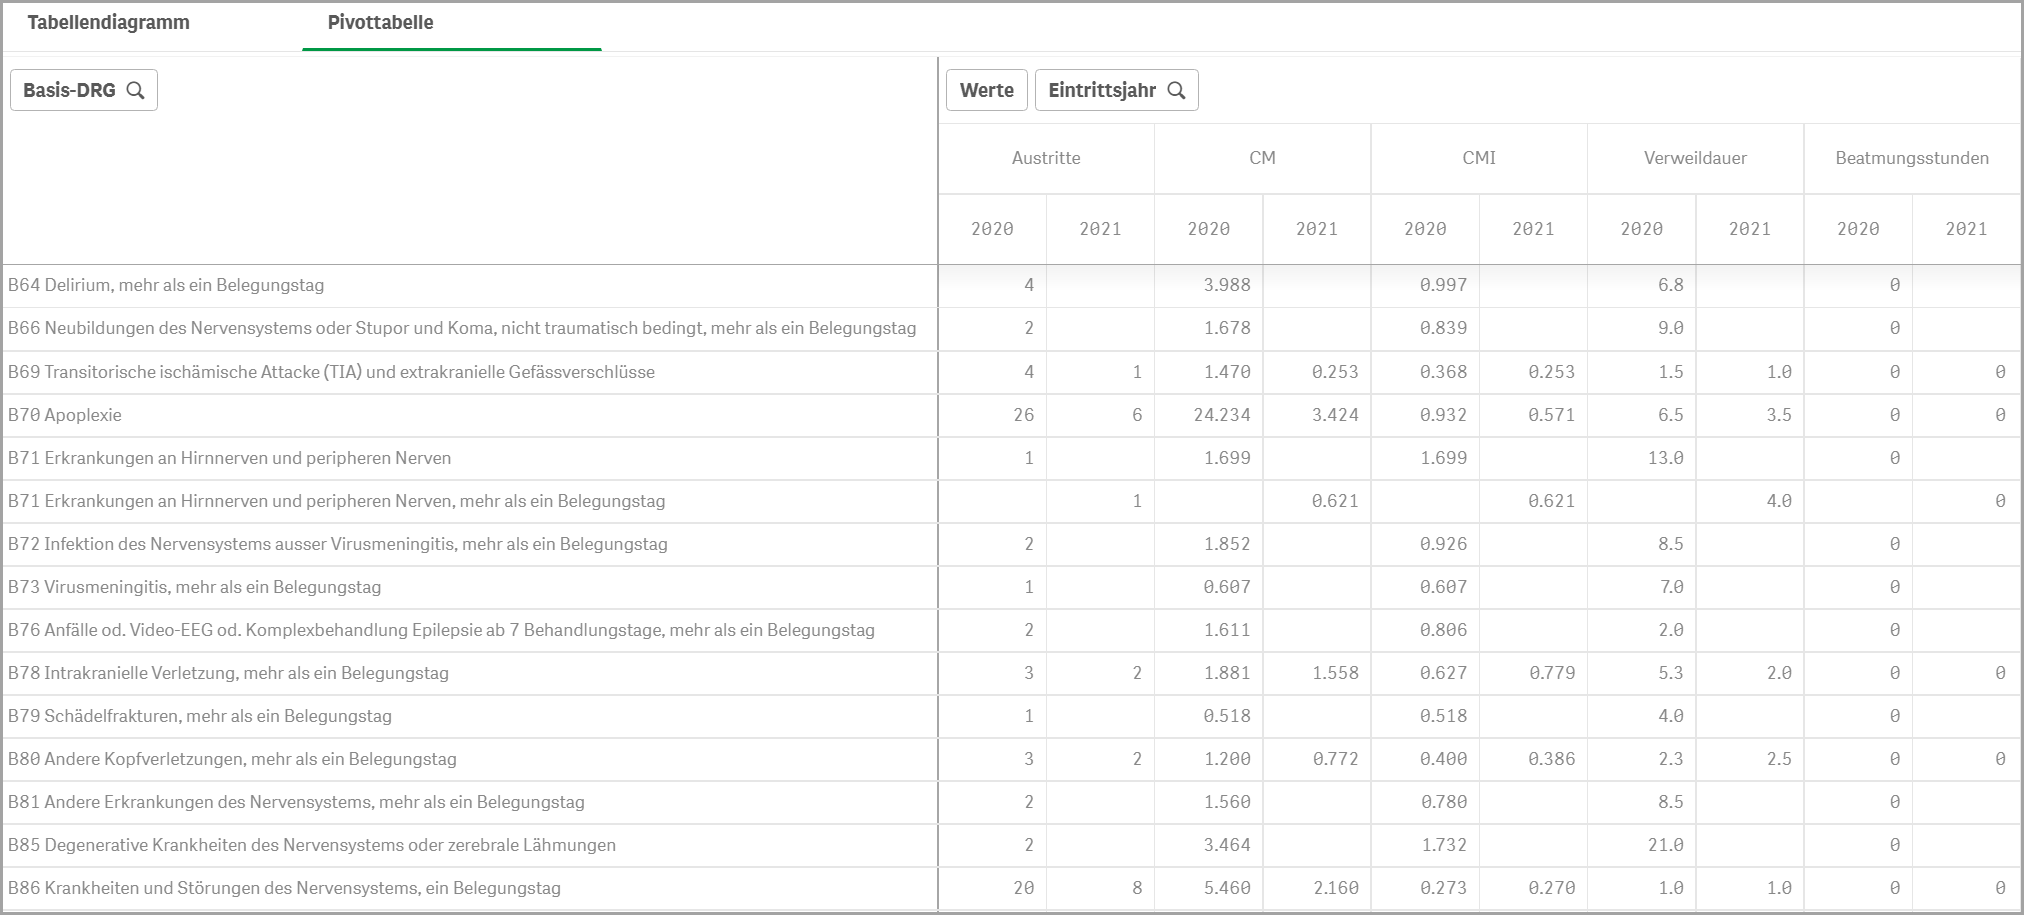This screenshot has width=2024, height=915.
Task: Click the 21.0 Verweildauer cell for B85
Action: point(1665,845)
